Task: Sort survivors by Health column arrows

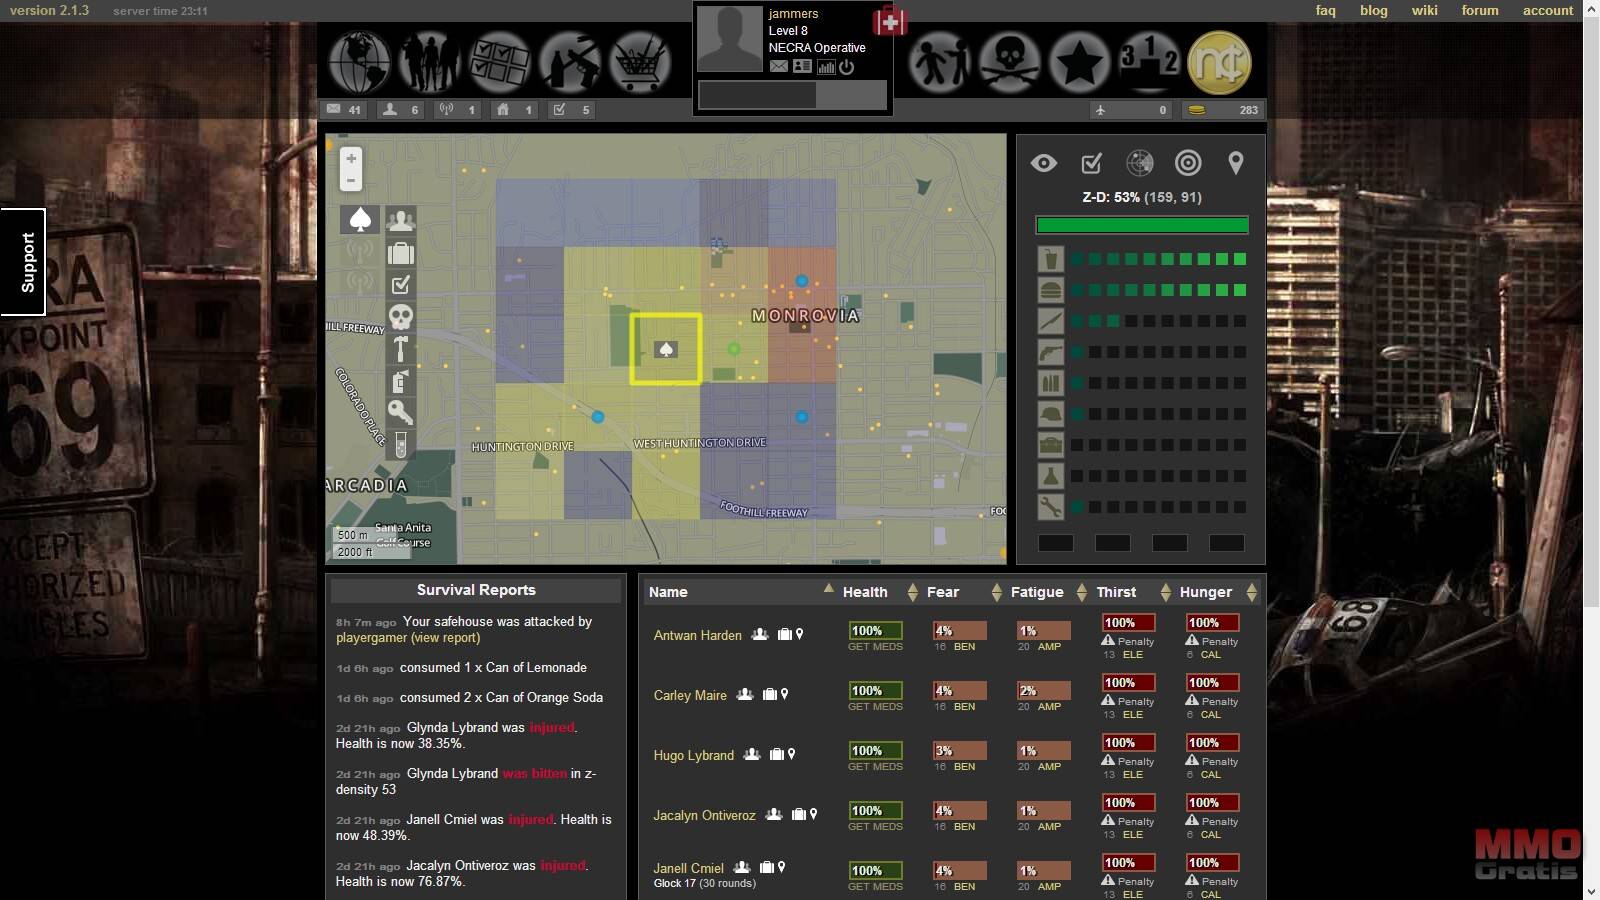Action: [x=912, y=593]
